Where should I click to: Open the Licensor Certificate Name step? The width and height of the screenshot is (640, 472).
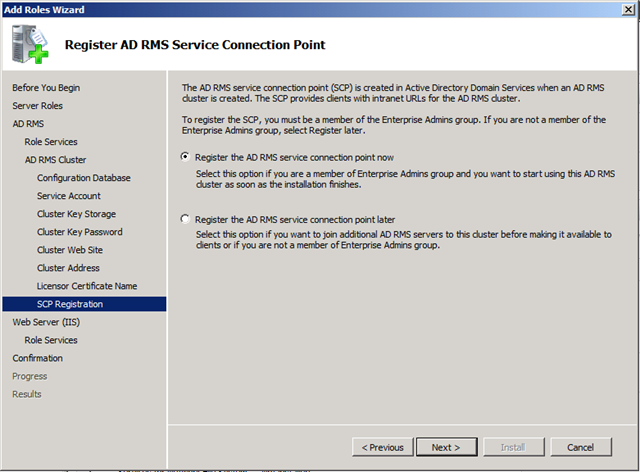tap(87, 286)
